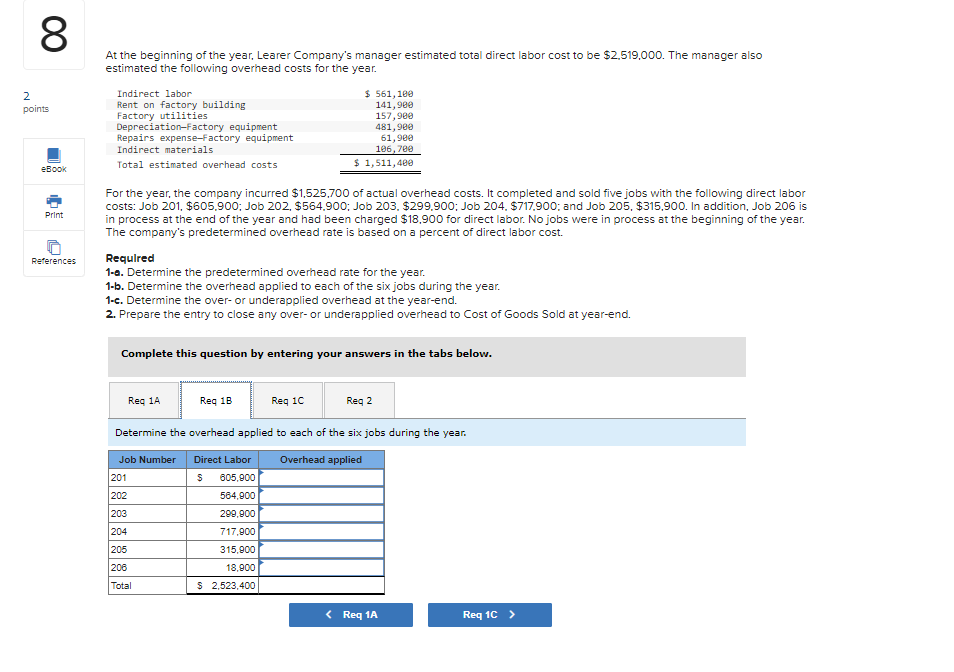This screenshot has height=672, width=954.
Task: Click the job number 206 cell
Action: click(147, 567)
